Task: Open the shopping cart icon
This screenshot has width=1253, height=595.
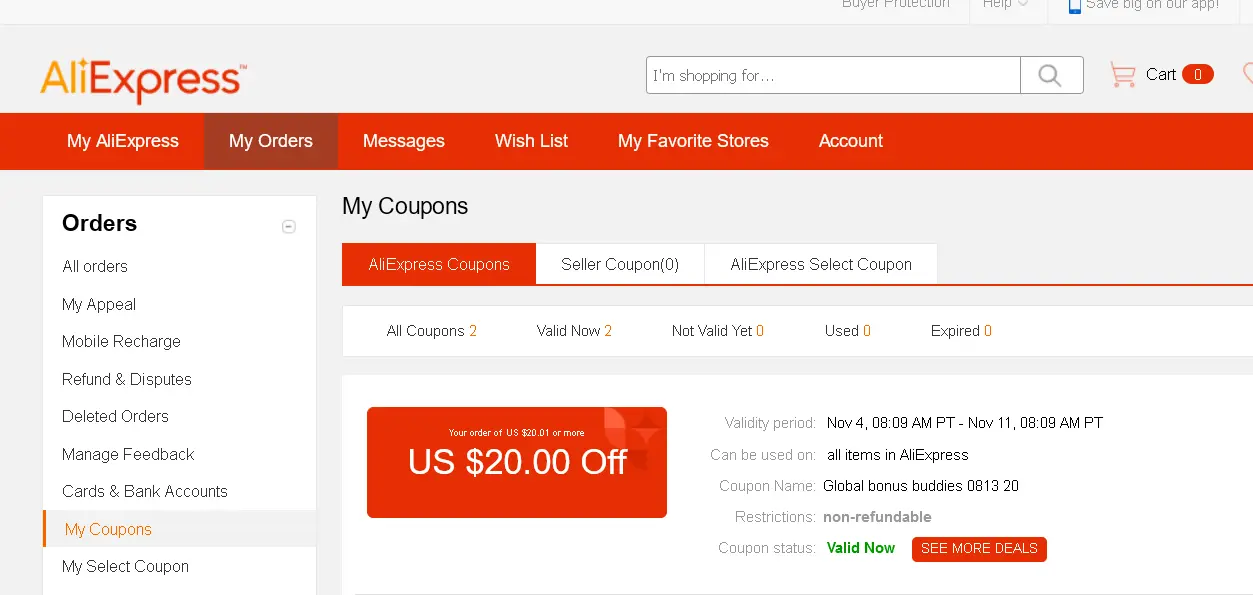Action: [1123, 75]
